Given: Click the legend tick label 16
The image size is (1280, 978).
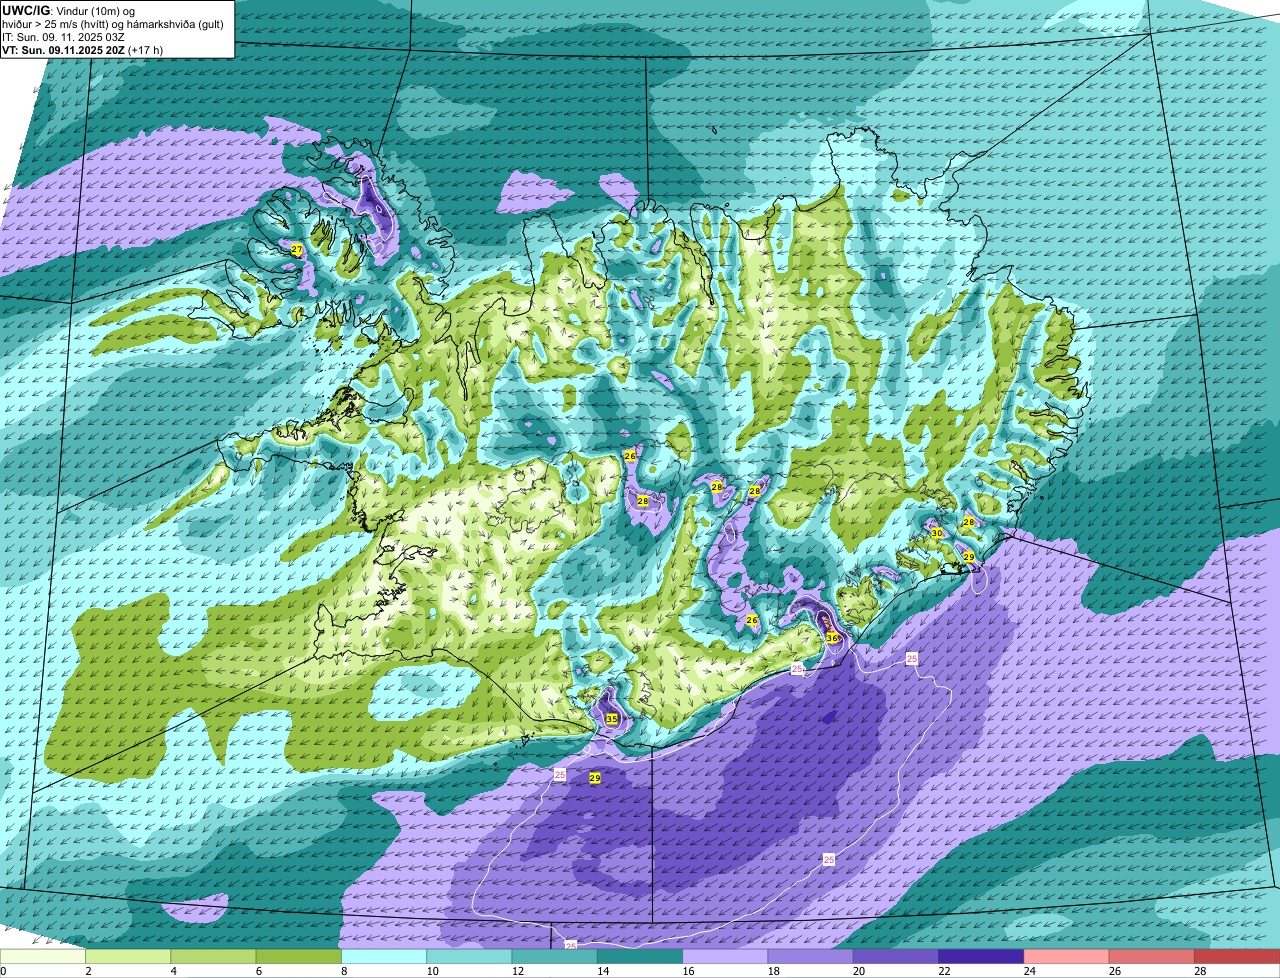Looking at the screenshot, I should point(686,971).
